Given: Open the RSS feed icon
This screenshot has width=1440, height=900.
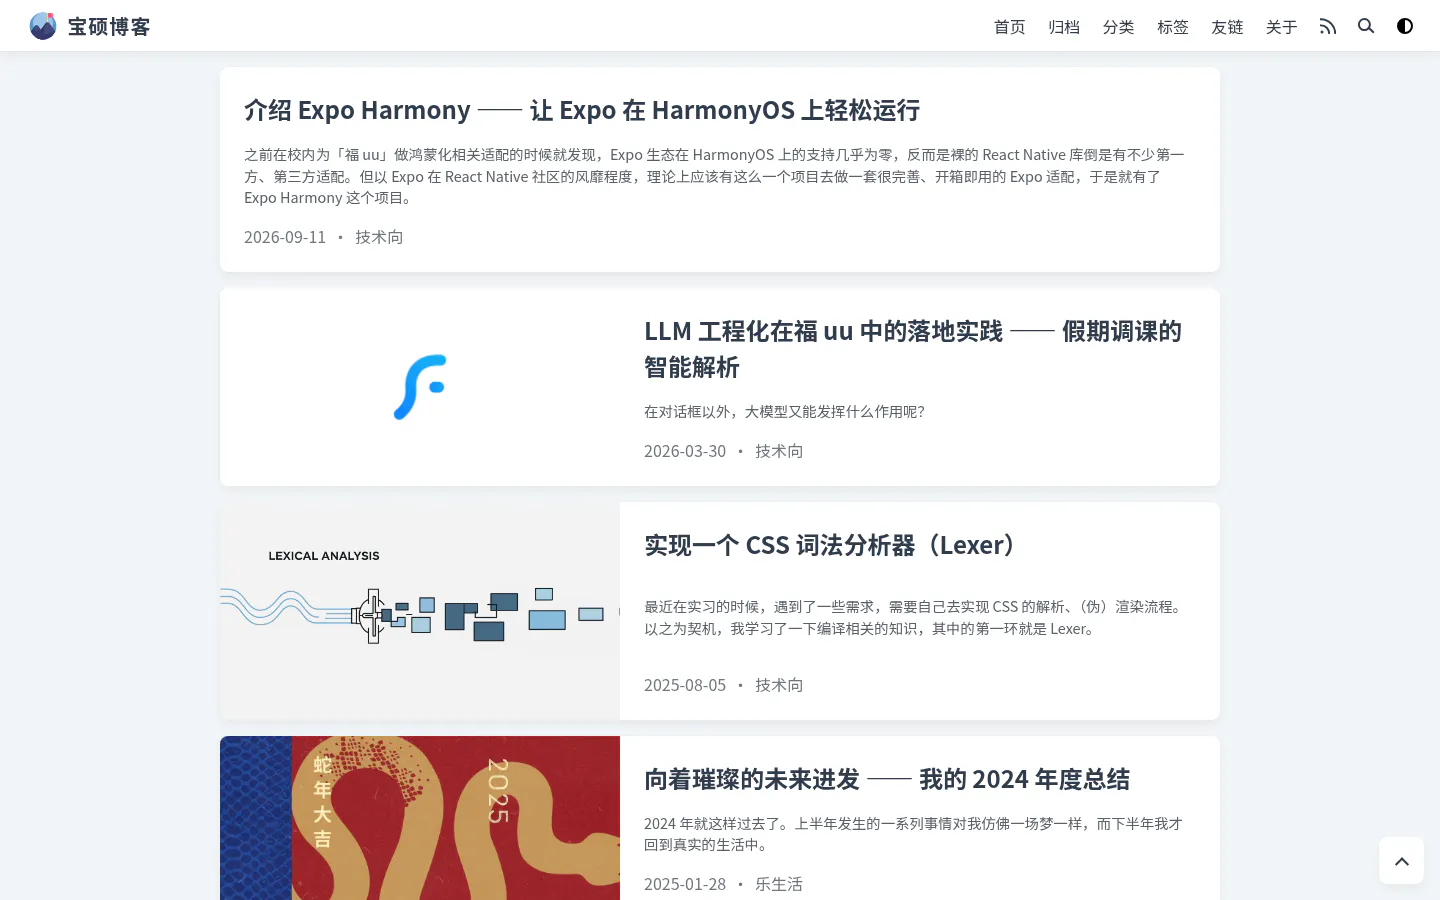Looking at the screenshot, I should 1328,26.
